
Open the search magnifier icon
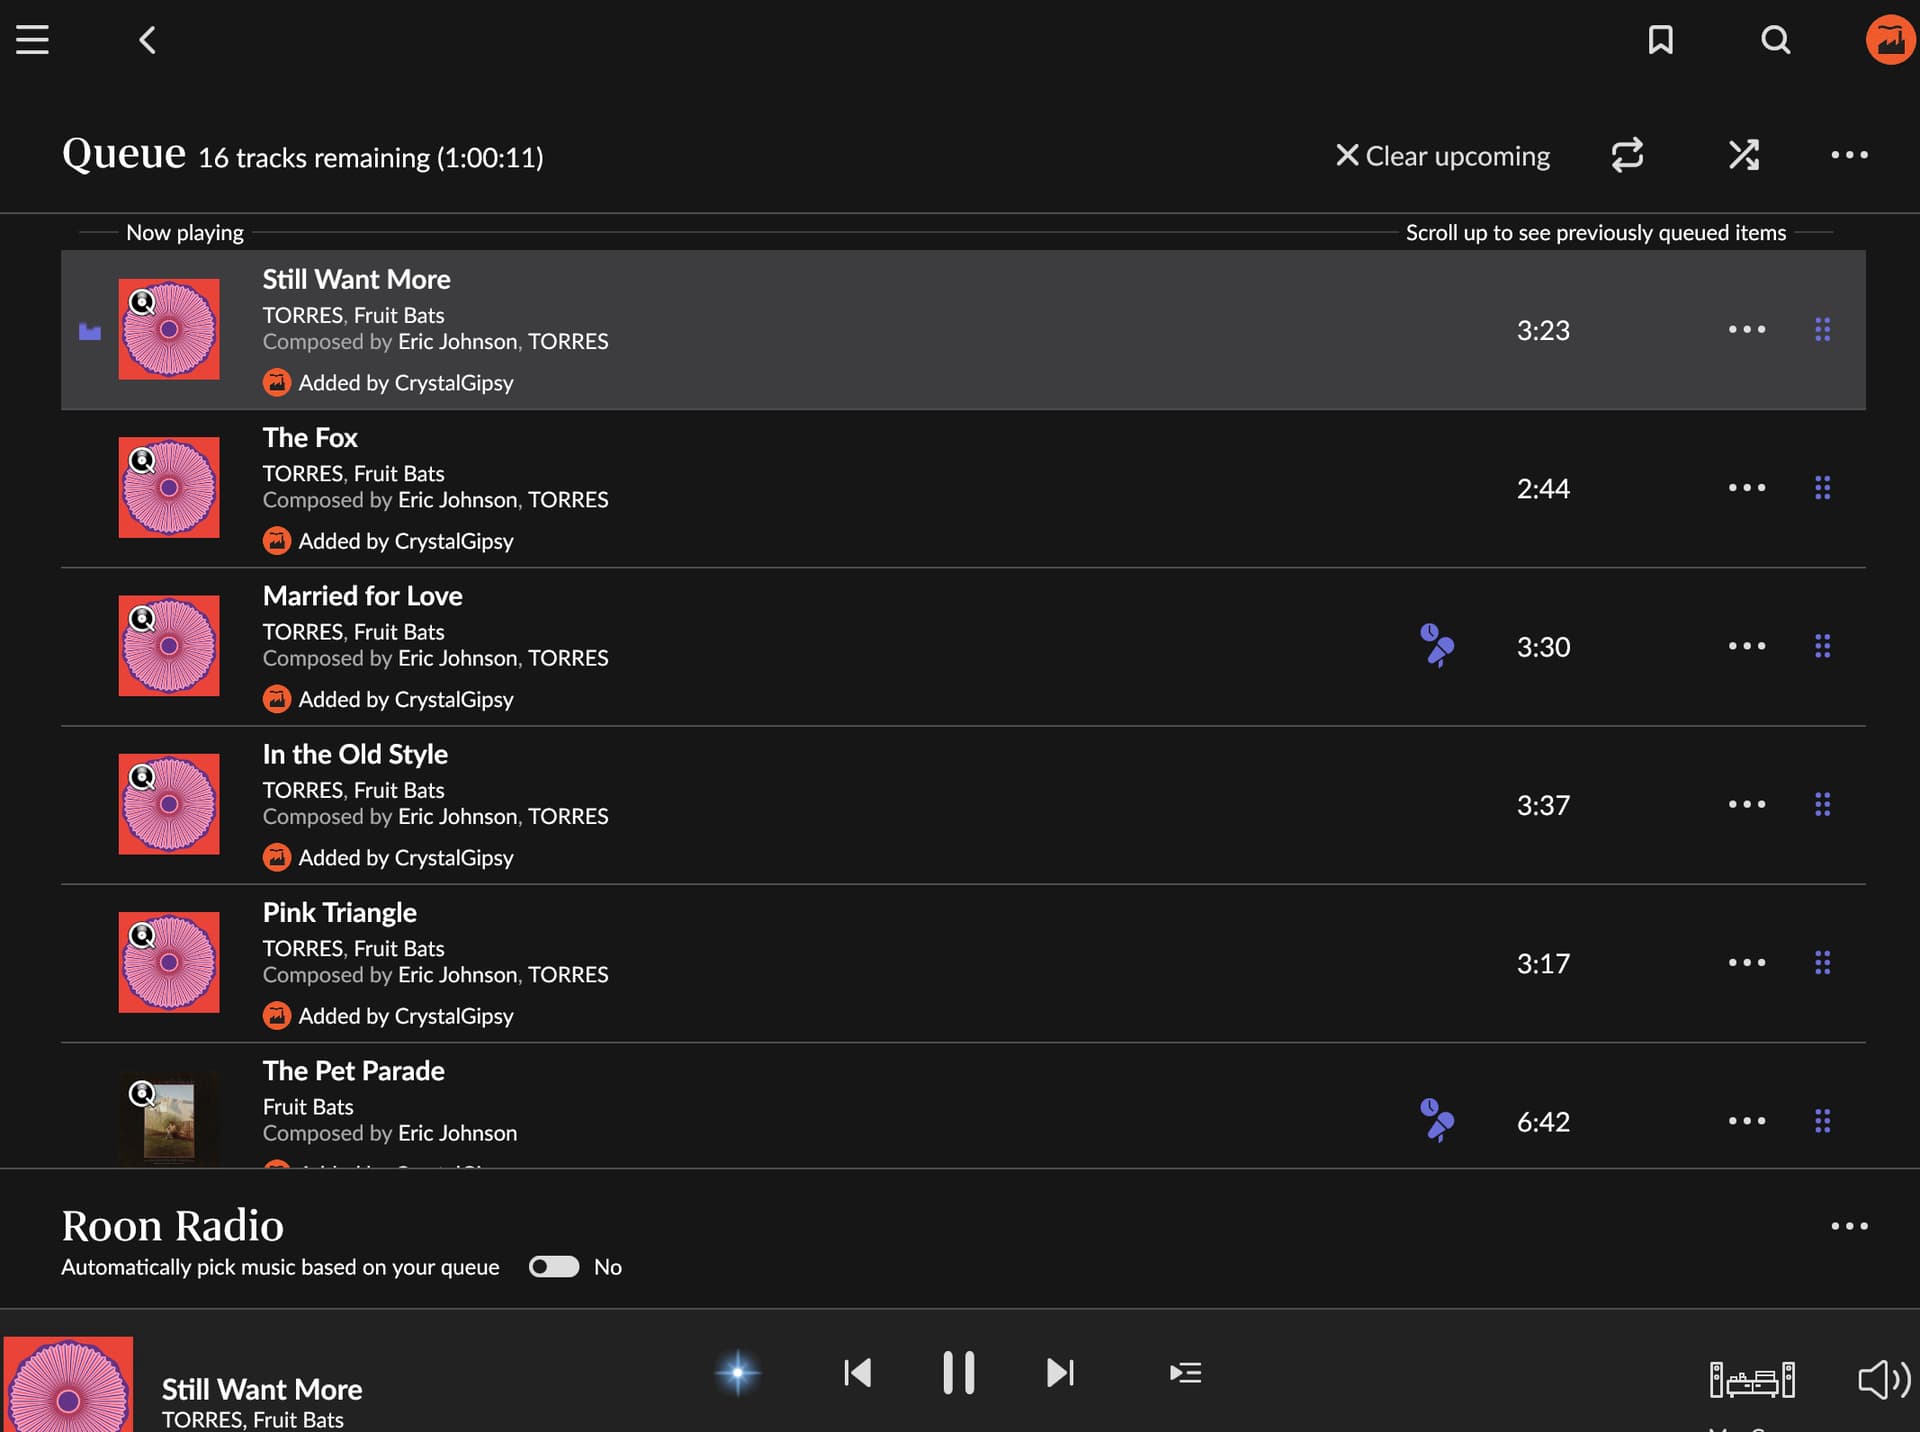tap(1775, 40)
